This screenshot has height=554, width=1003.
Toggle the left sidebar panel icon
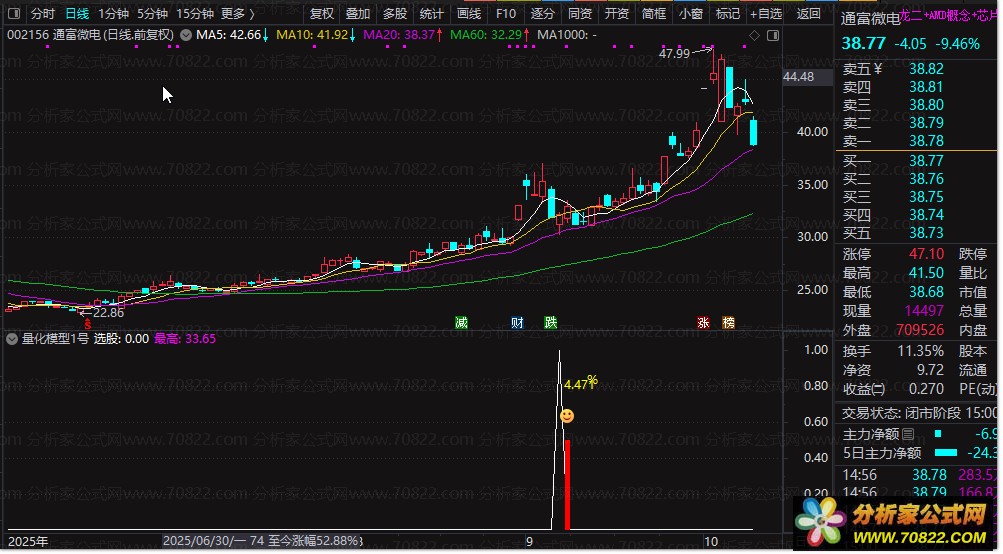[x=13, y=13]
